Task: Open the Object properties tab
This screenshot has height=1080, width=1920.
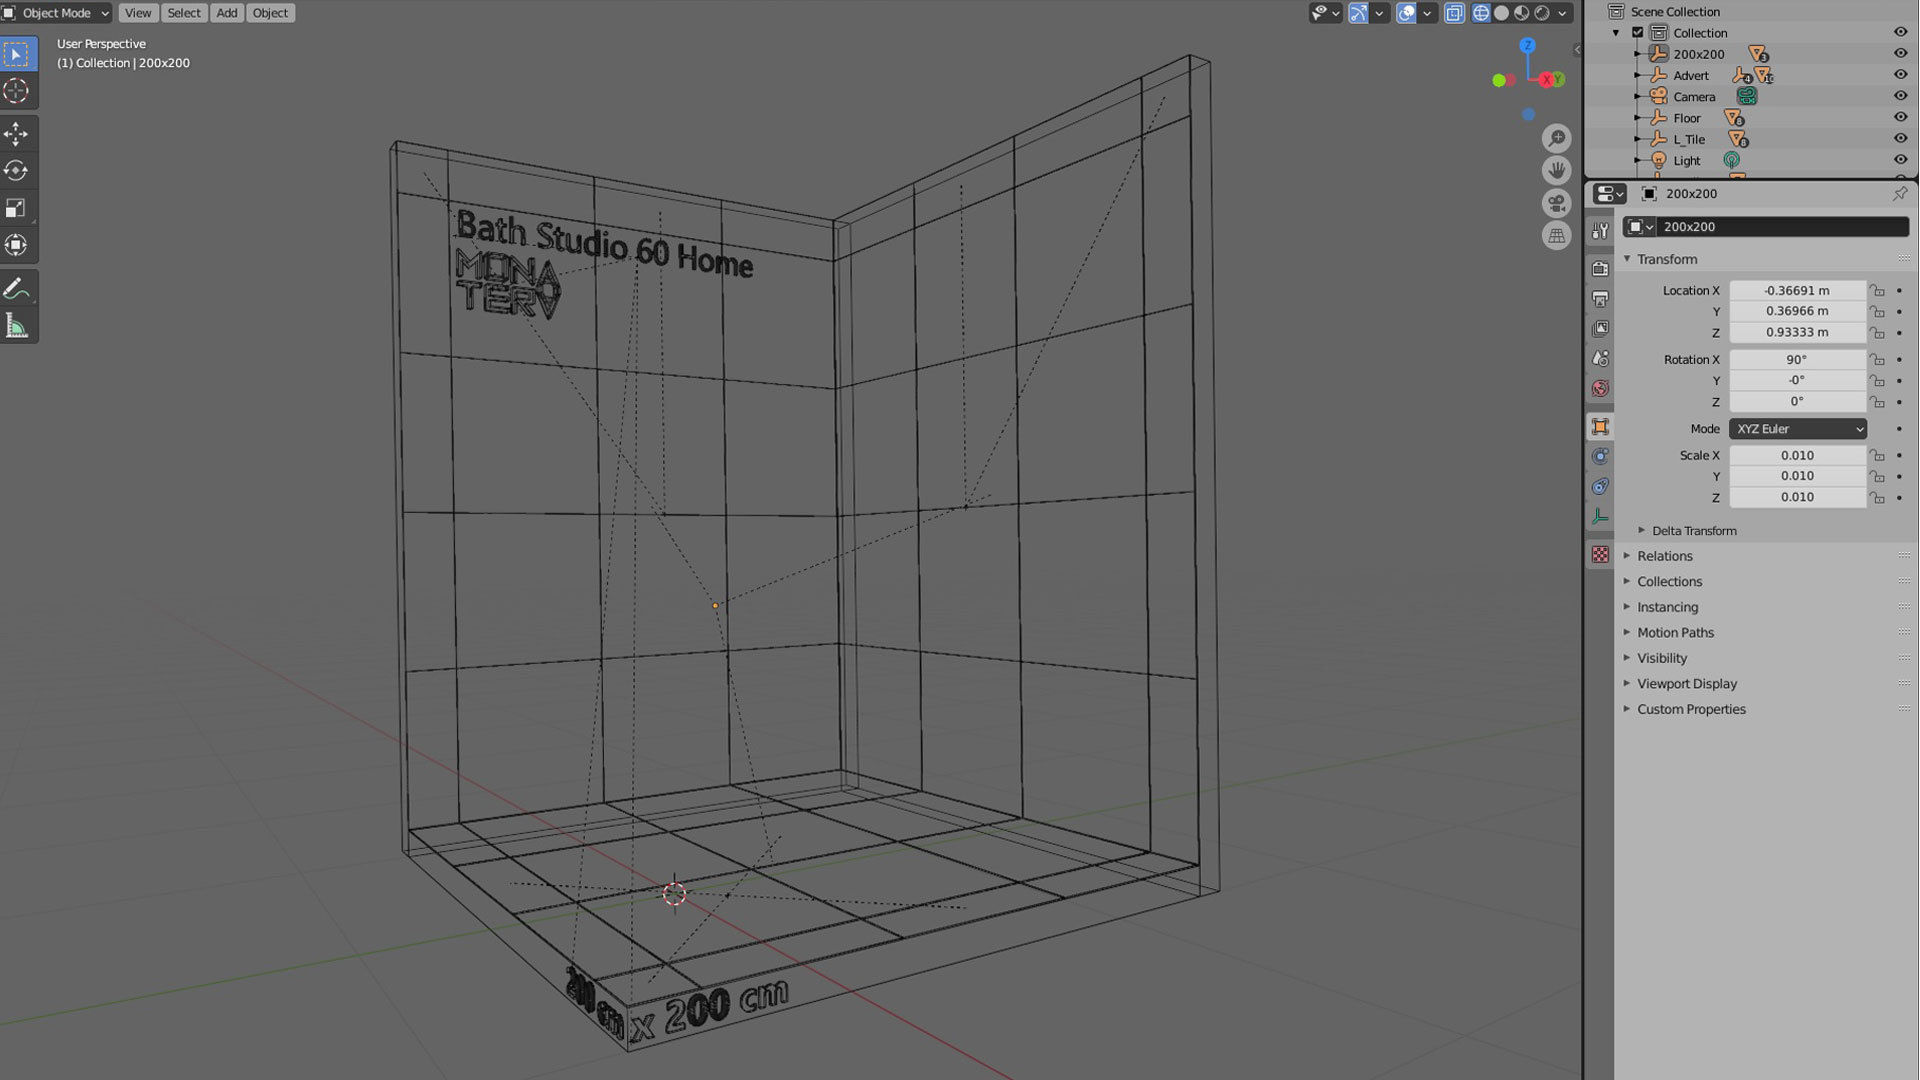Action: coord(1600,427)
